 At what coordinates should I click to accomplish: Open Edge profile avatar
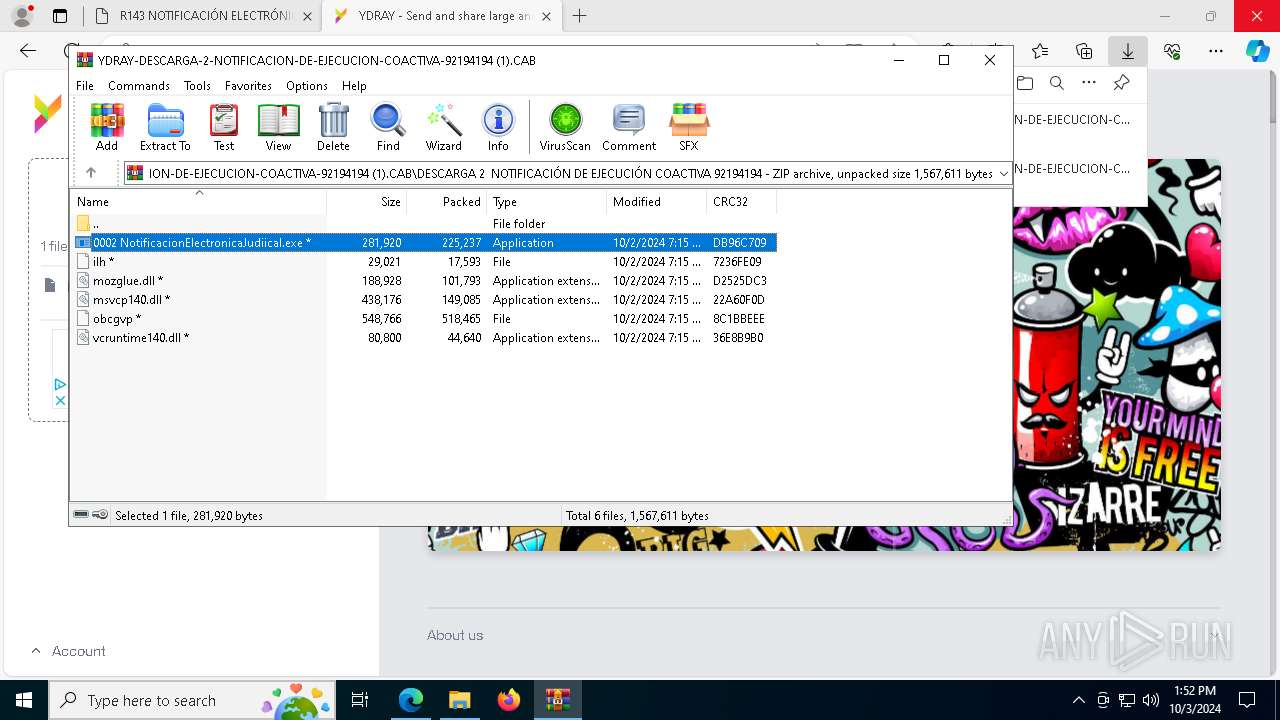22,16
